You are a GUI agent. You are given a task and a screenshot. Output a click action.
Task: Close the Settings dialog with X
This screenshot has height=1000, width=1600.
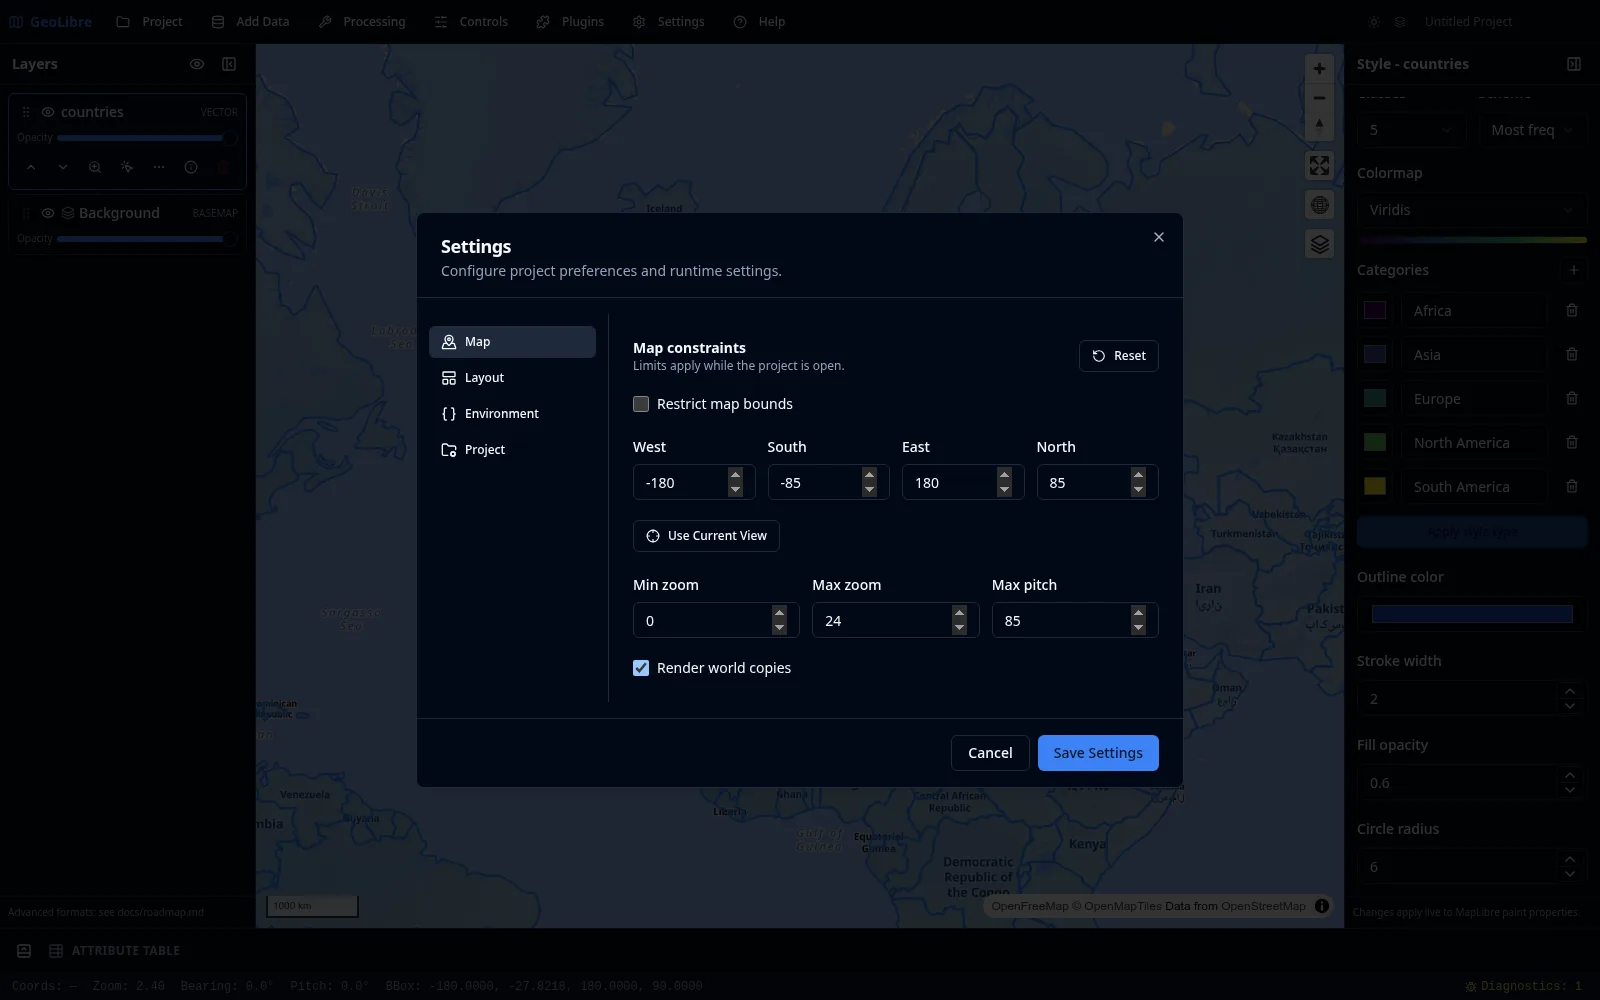(x=1159, y=237)
